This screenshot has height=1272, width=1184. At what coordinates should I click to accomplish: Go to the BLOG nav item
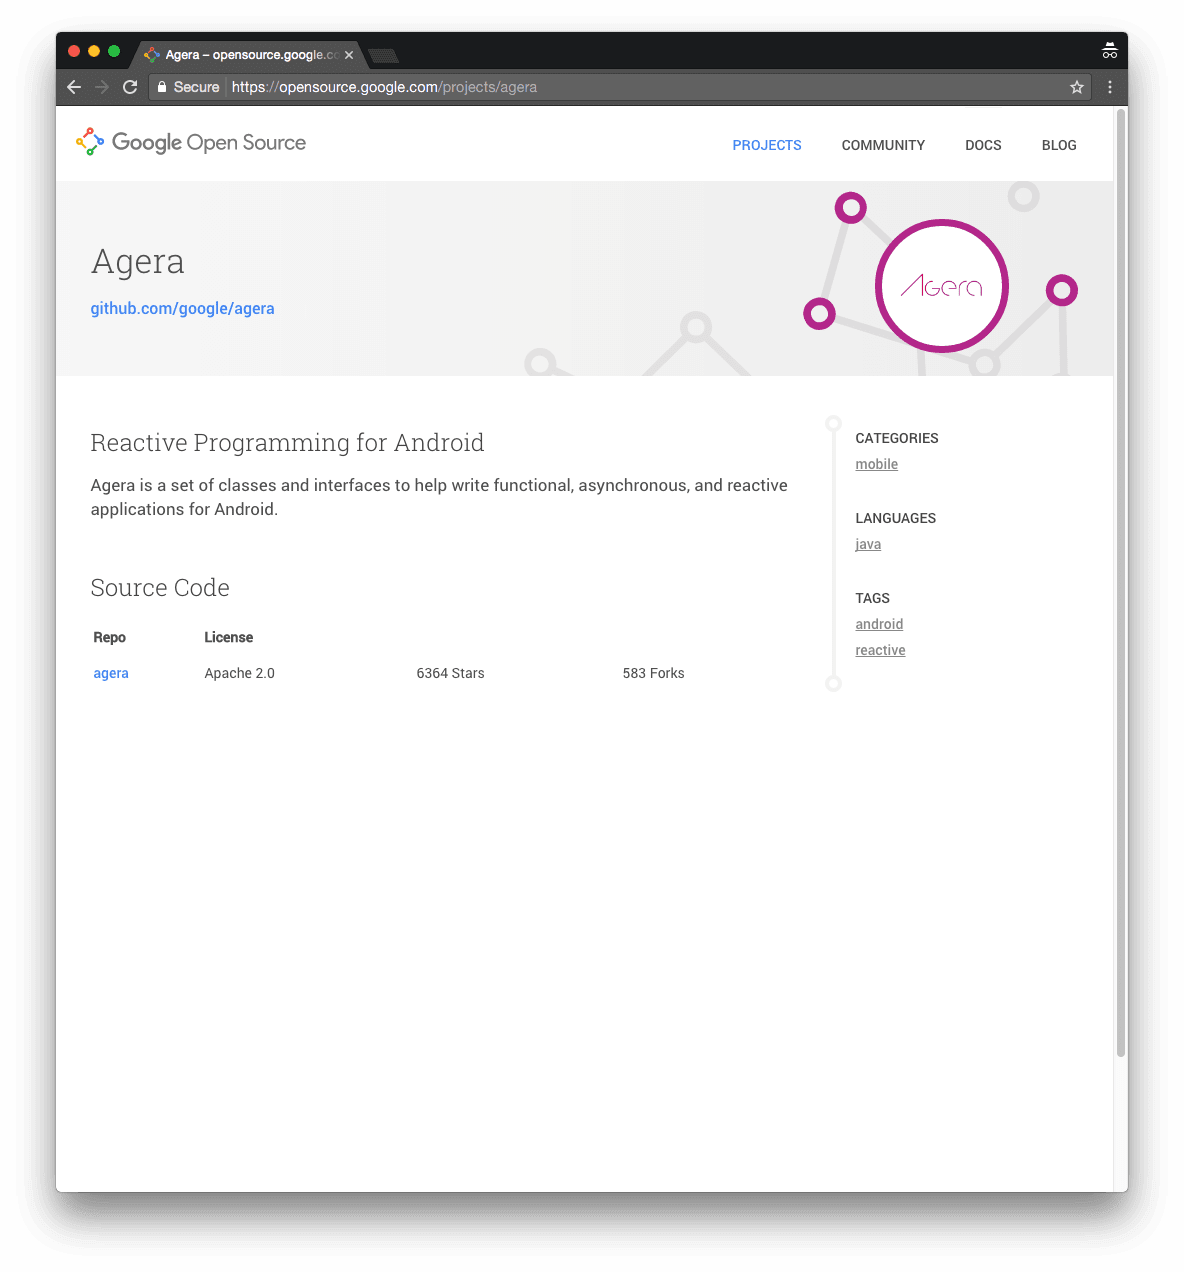tap(1059, 145)
